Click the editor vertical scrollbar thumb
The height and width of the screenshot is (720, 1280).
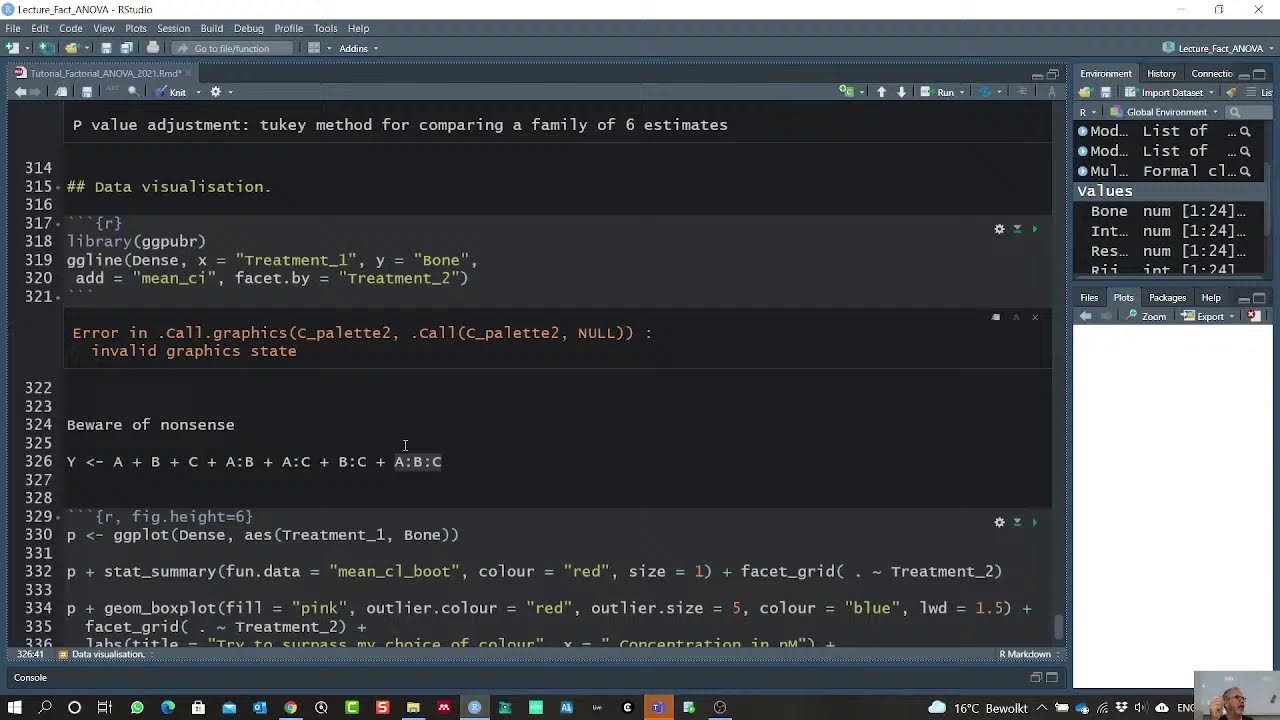pos(1059,628)
